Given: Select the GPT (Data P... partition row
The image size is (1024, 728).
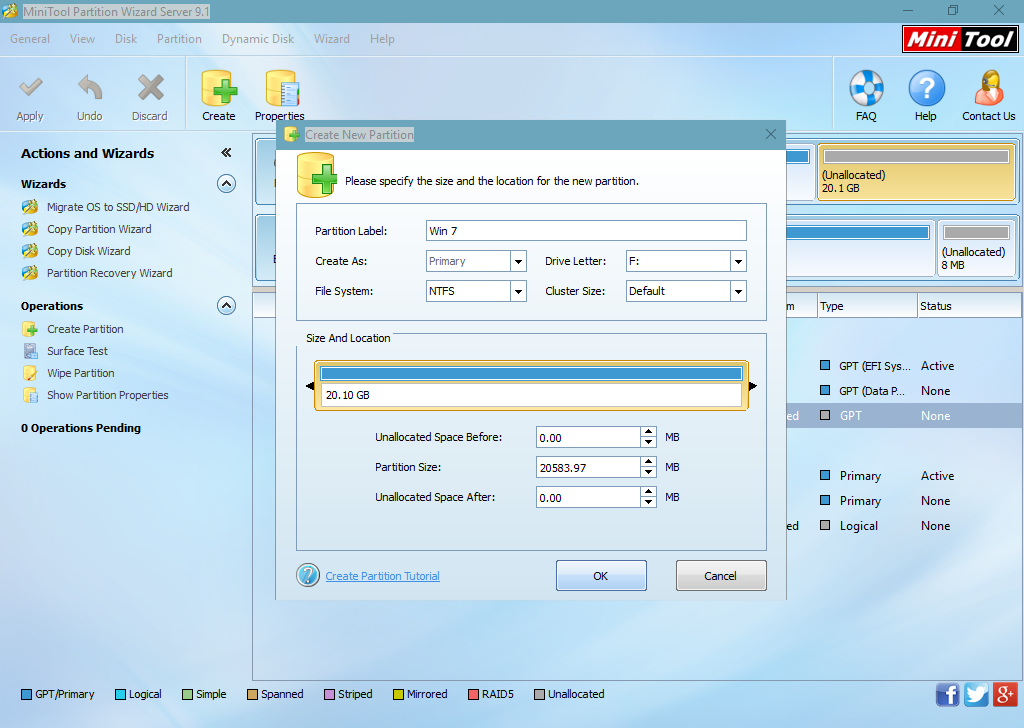Looking at the screenshot, I should tap(904, 390).
